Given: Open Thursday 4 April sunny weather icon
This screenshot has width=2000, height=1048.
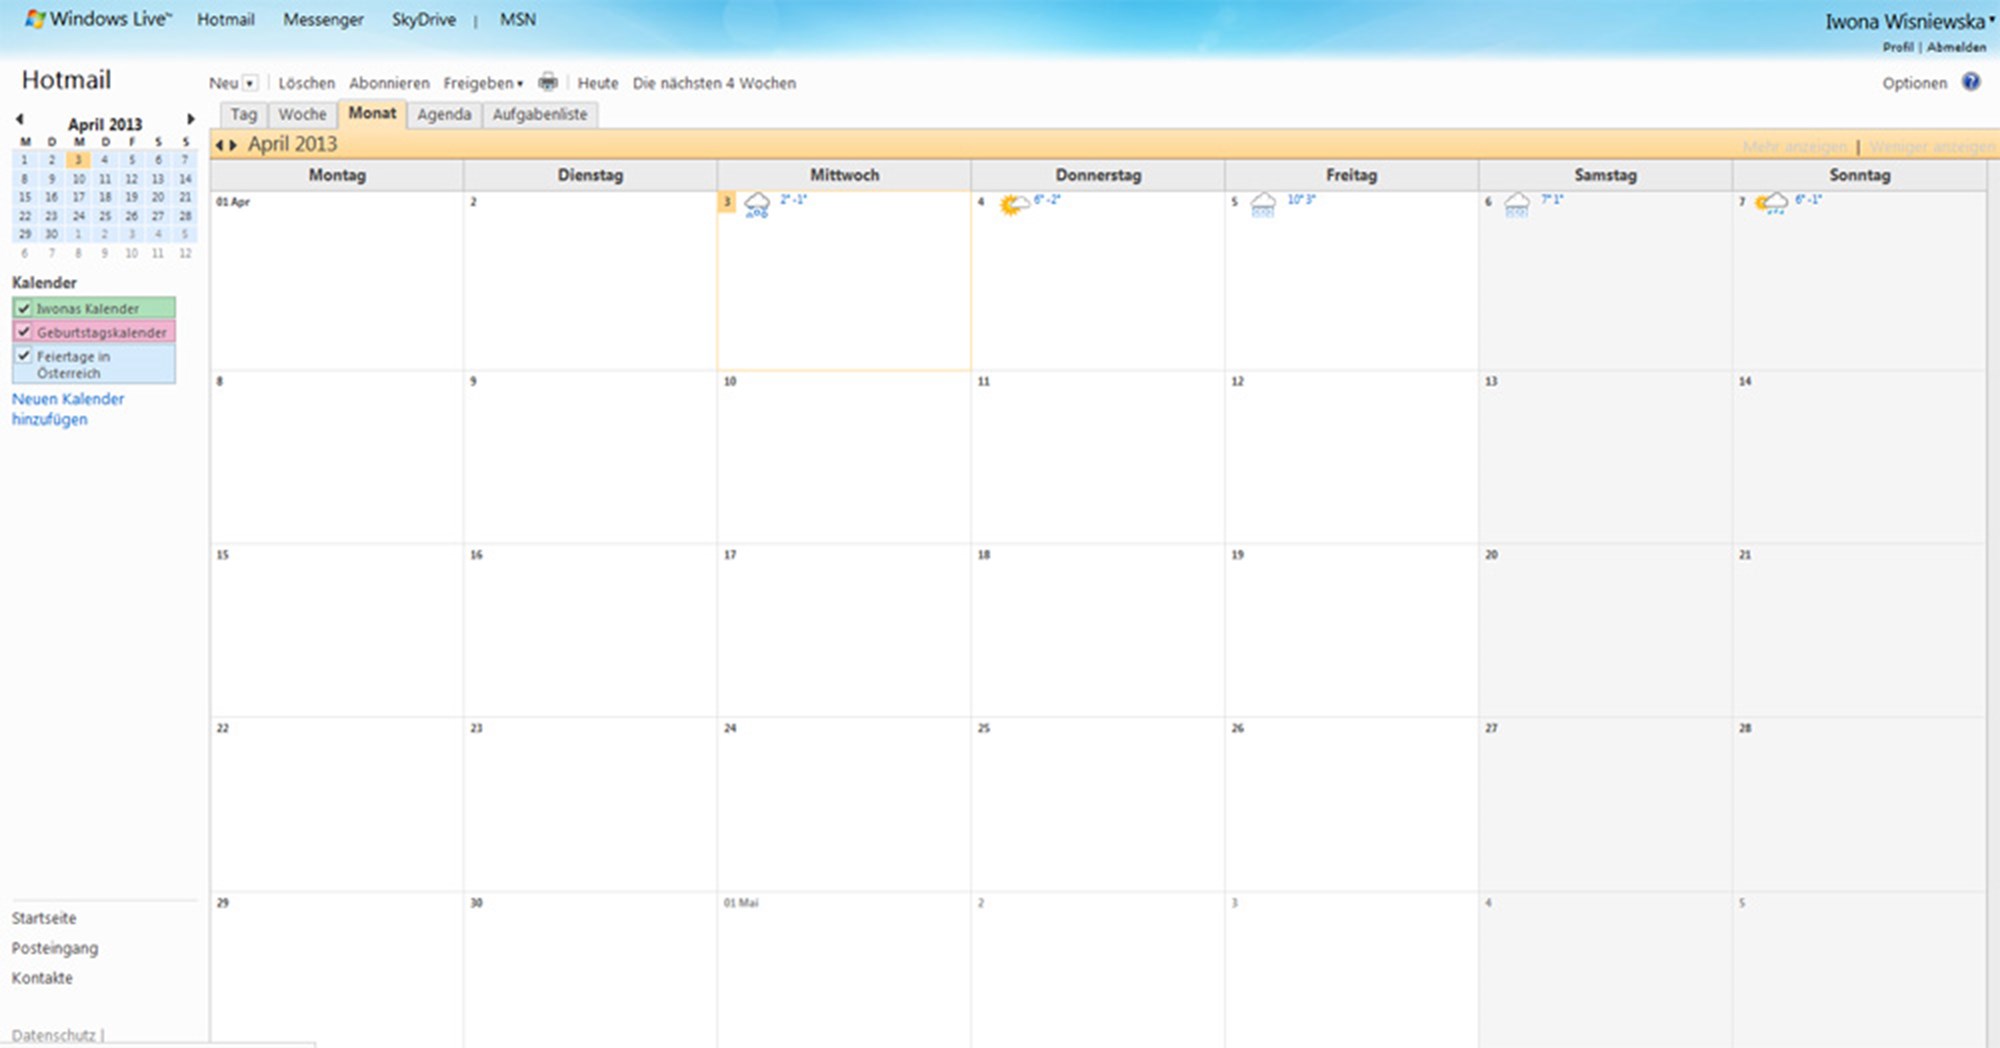Looking at the screenshot, I should pos(1013,205).
